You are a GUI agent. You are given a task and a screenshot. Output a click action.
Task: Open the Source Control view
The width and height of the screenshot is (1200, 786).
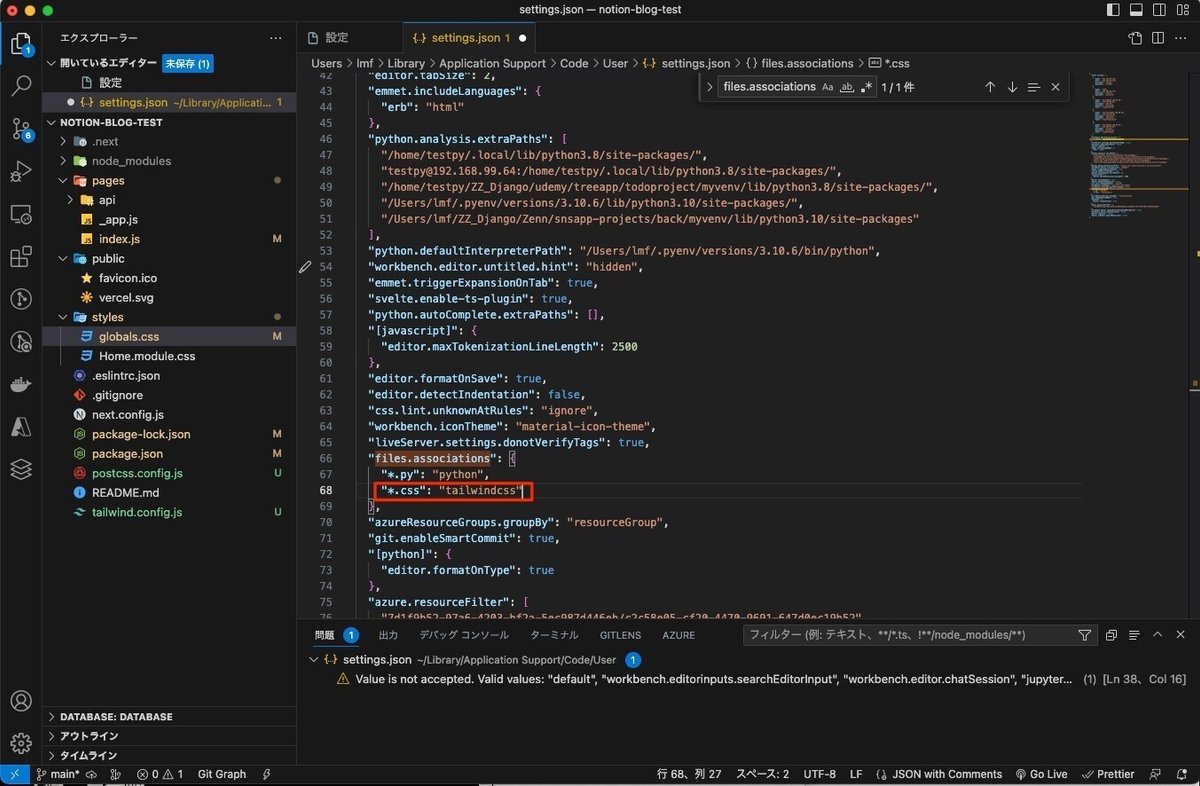tap(21, 129)
